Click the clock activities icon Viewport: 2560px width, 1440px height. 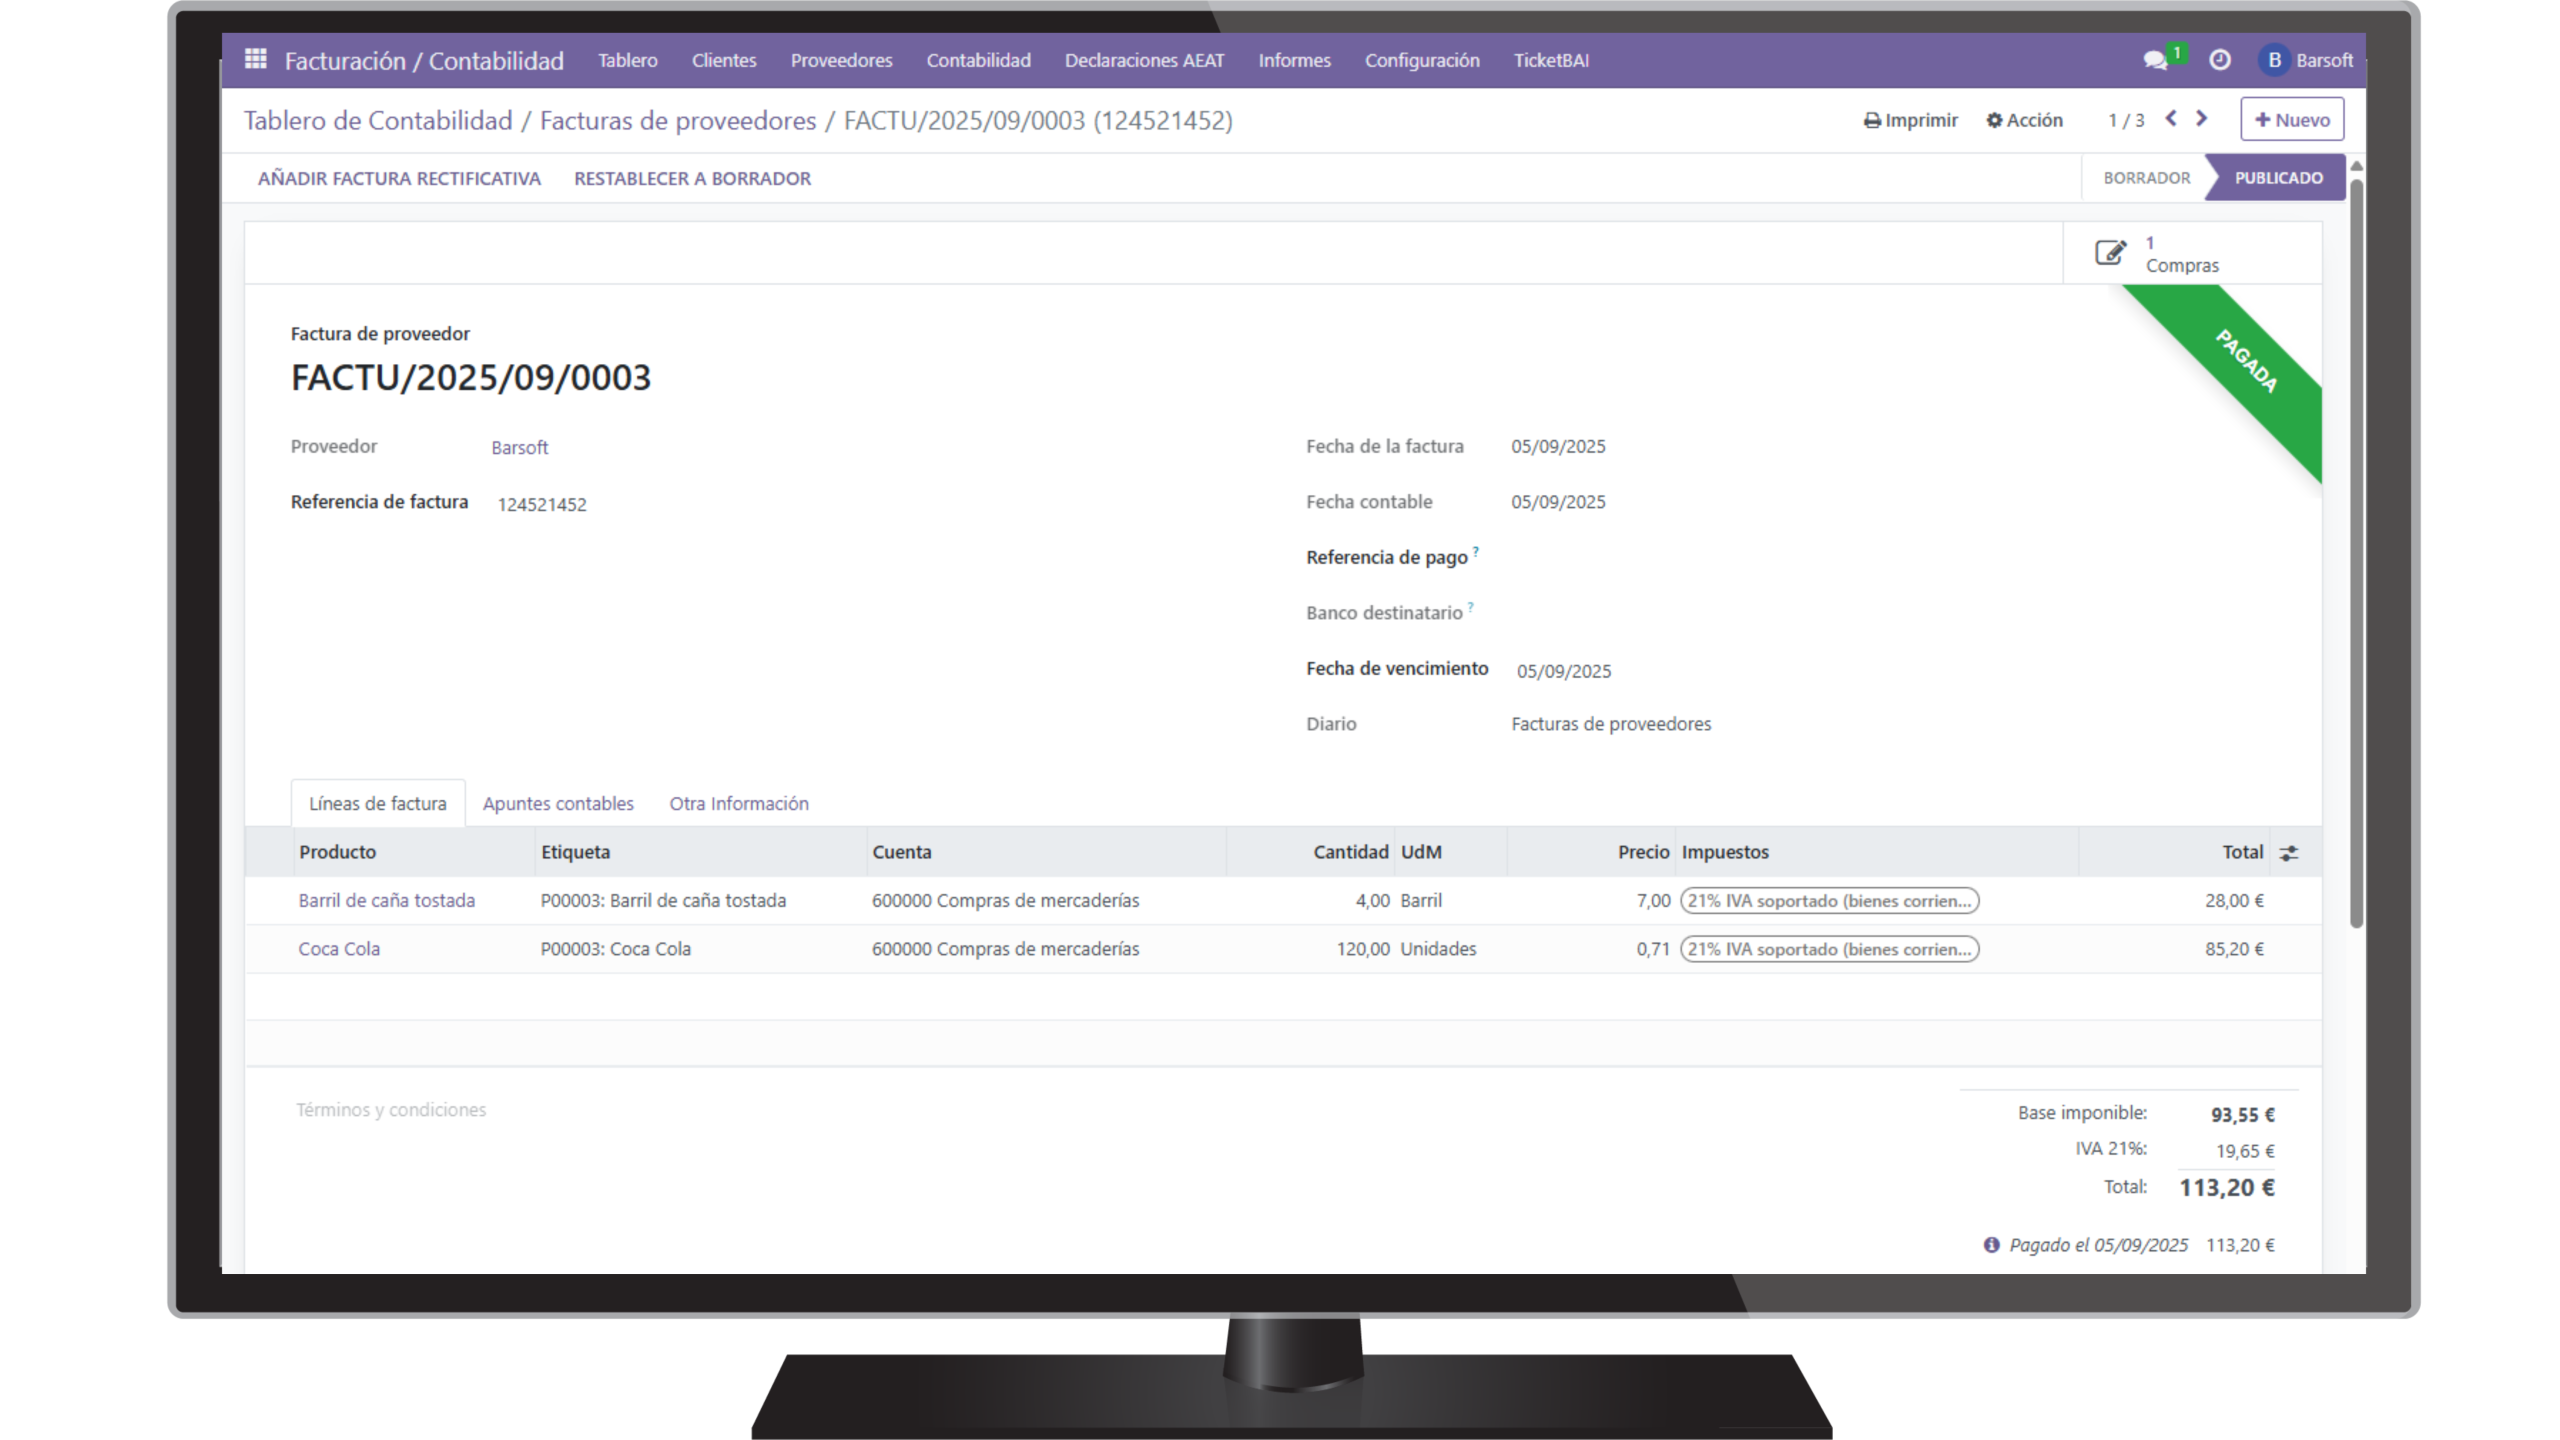(x=2220, y=60)
